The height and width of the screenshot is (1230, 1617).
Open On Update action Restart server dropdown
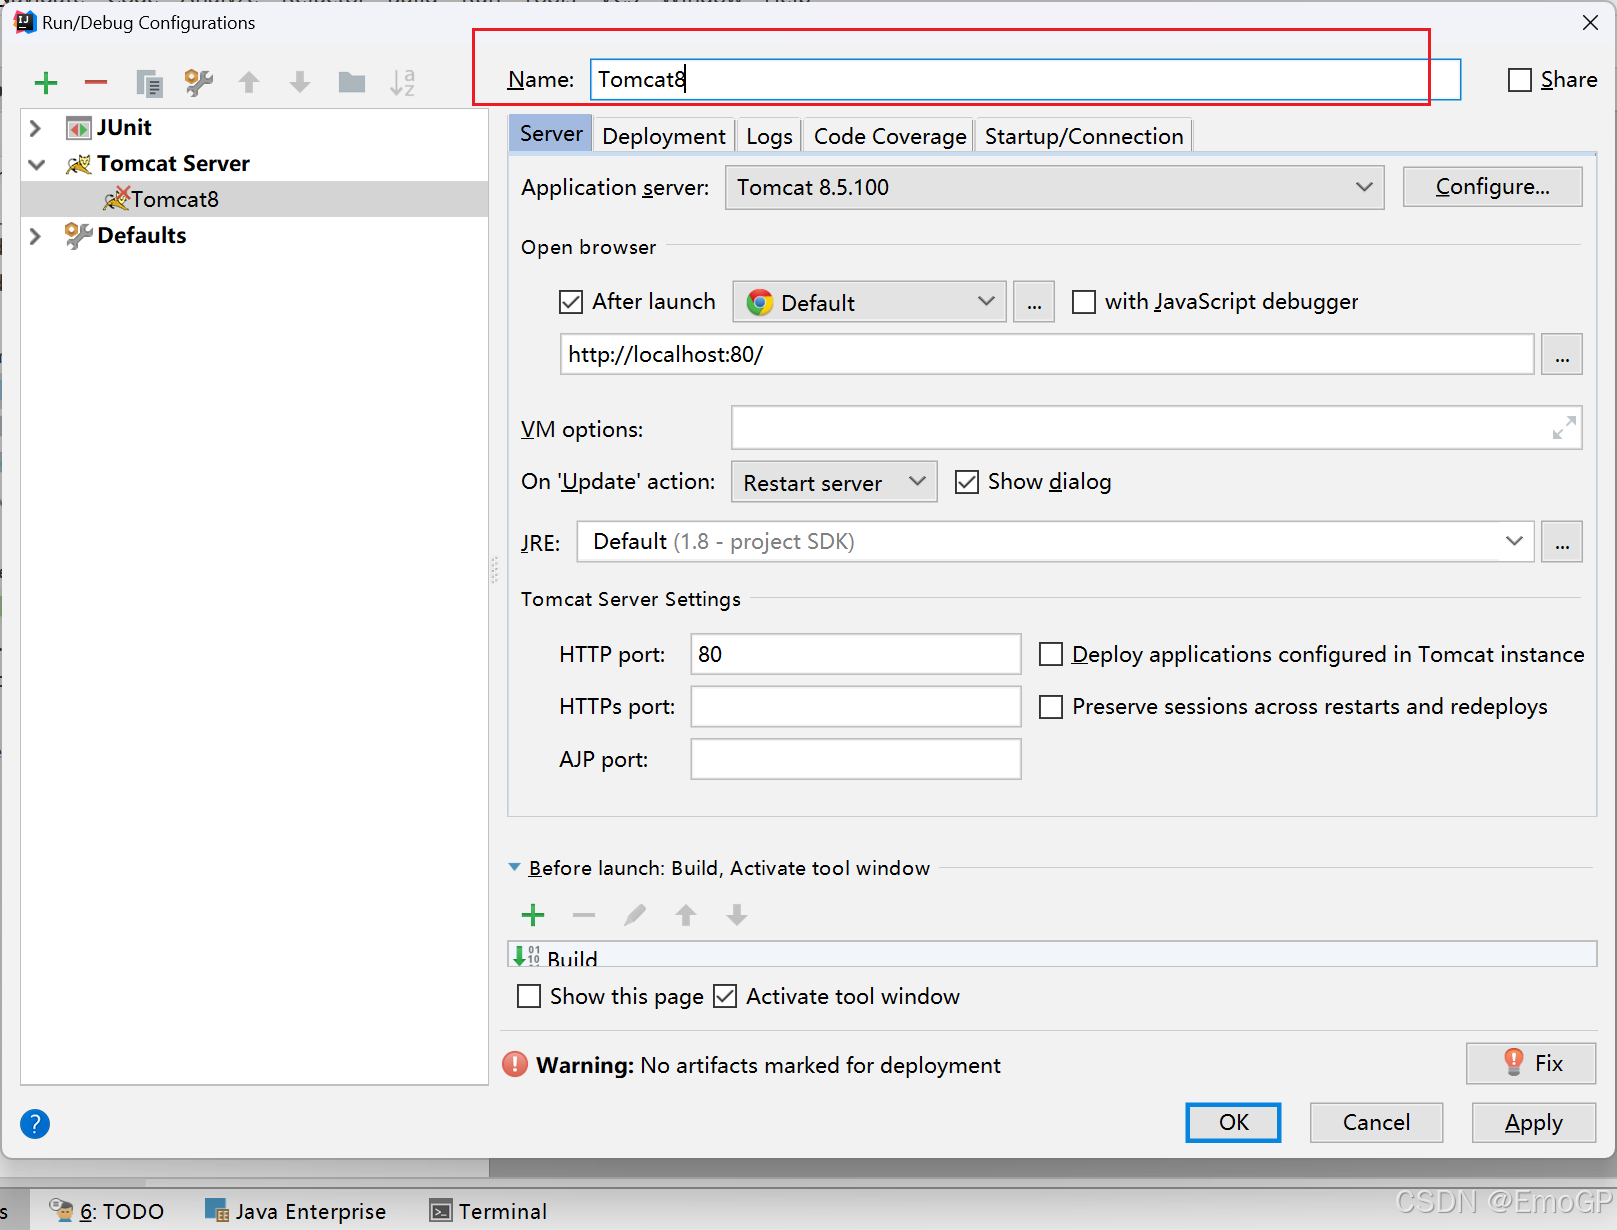click(834, 482)
